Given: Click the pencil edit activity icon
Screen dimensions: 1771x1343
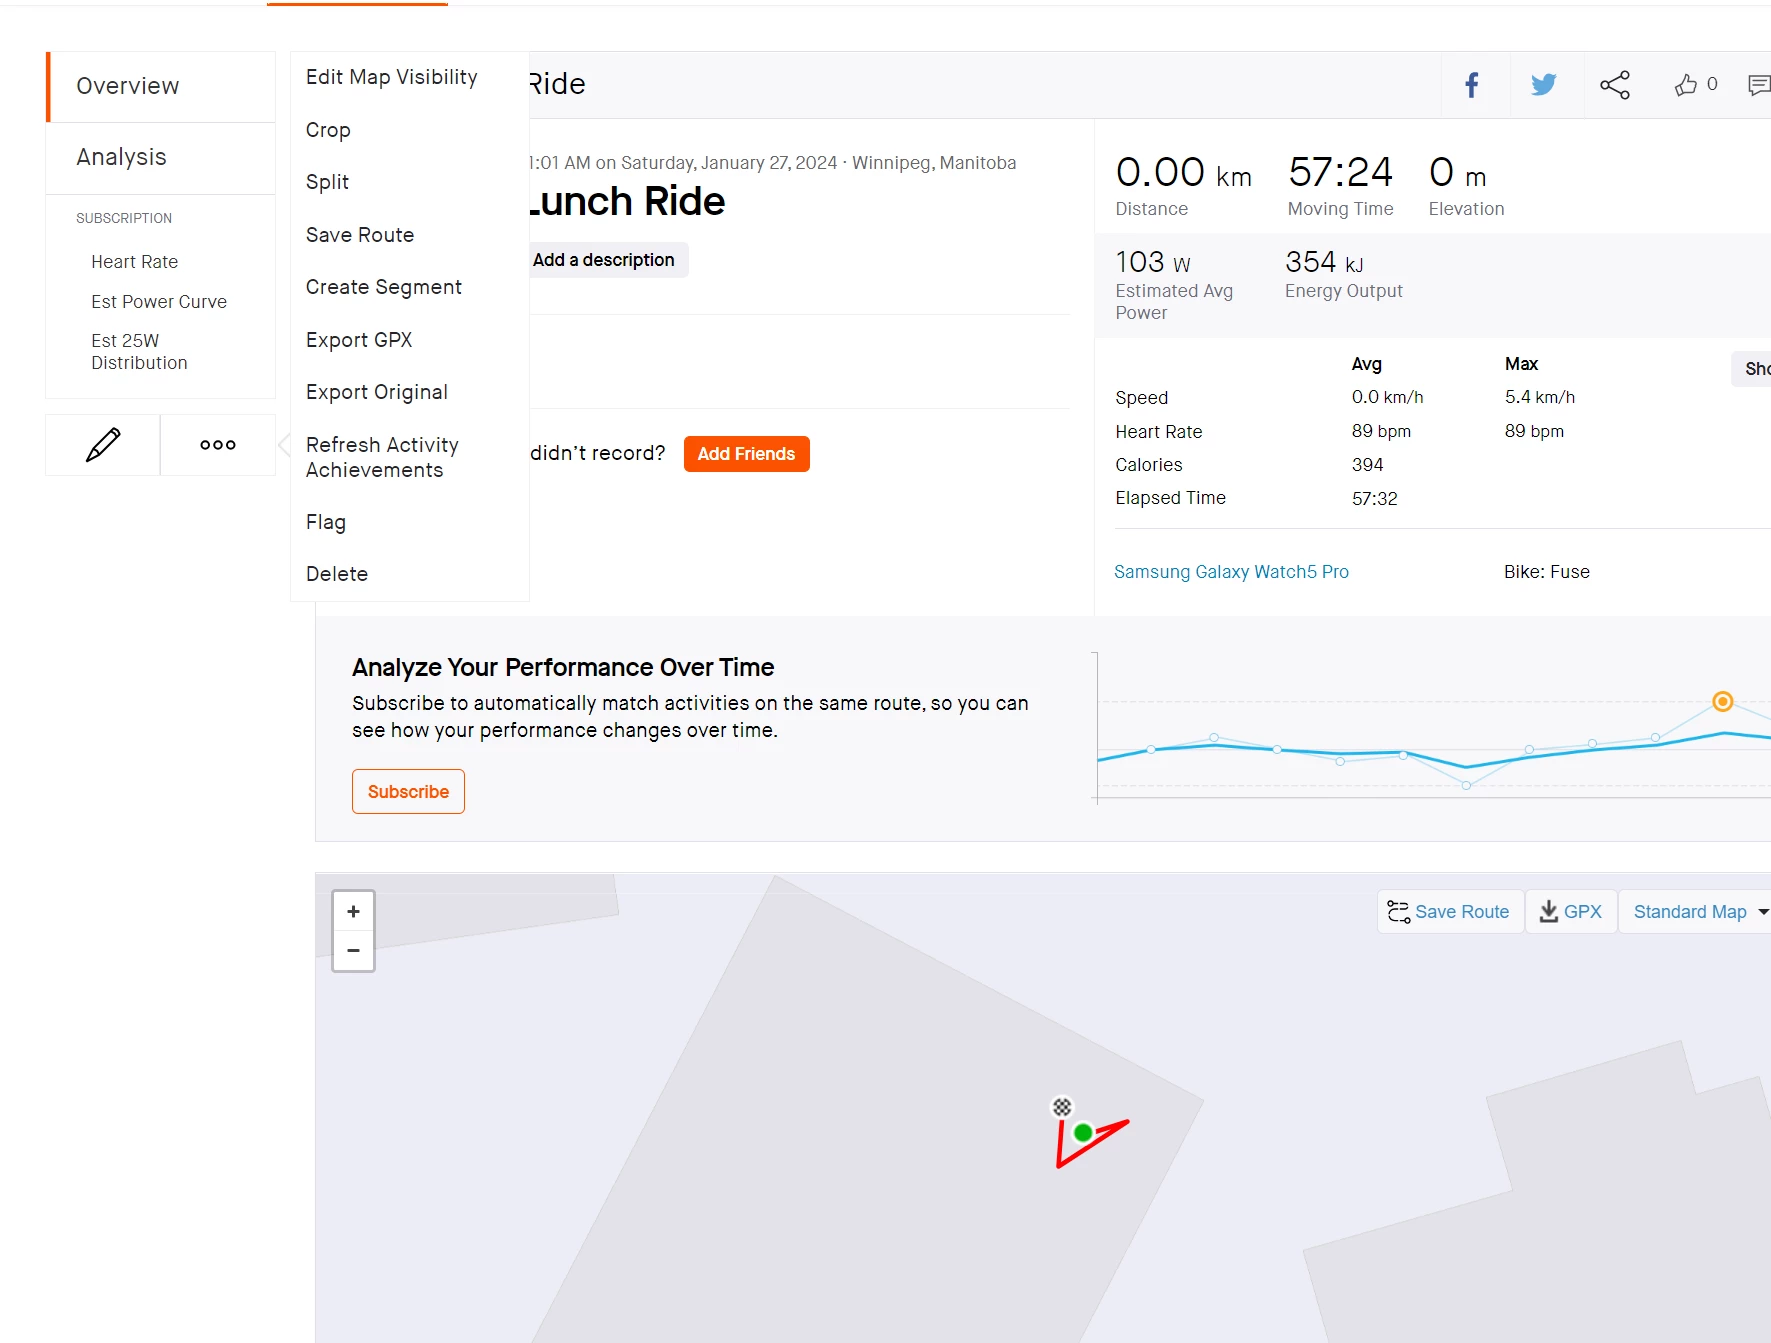Looking at the screenshot, I should tap(103, 445).
